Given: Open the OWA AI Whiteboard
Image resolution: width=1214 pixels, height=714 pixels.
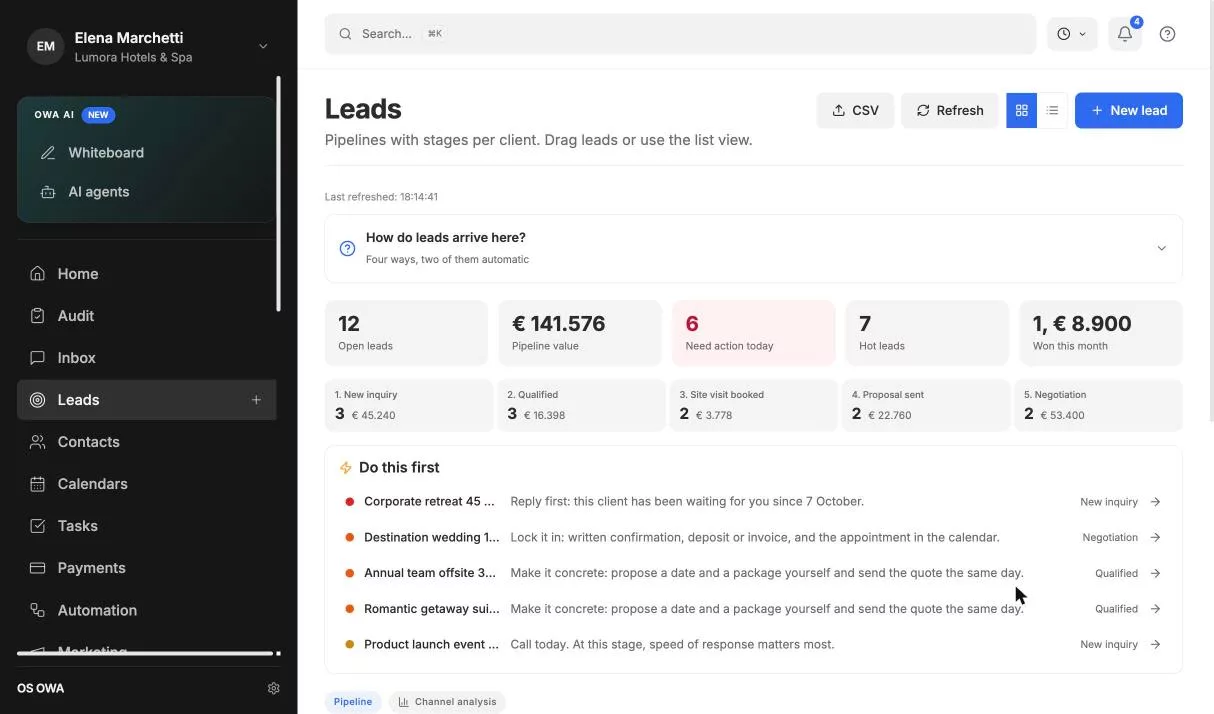Looking at the screenshot, I should [146, 153].
